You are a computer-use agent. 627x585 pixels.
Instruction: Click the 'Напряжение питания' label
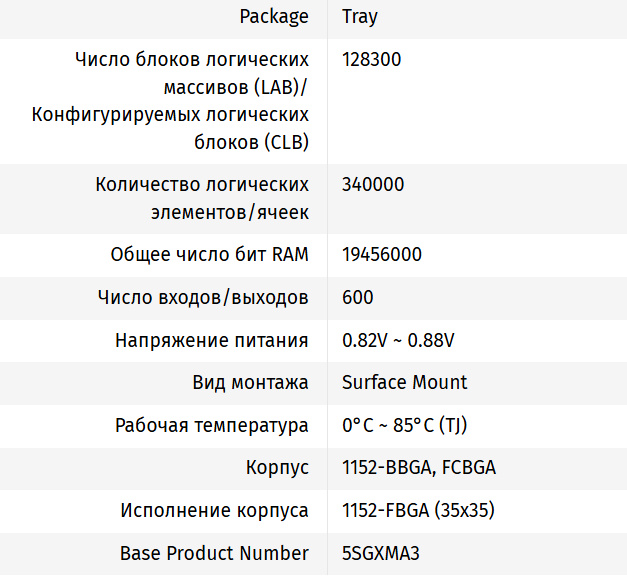tap(211, 340)
